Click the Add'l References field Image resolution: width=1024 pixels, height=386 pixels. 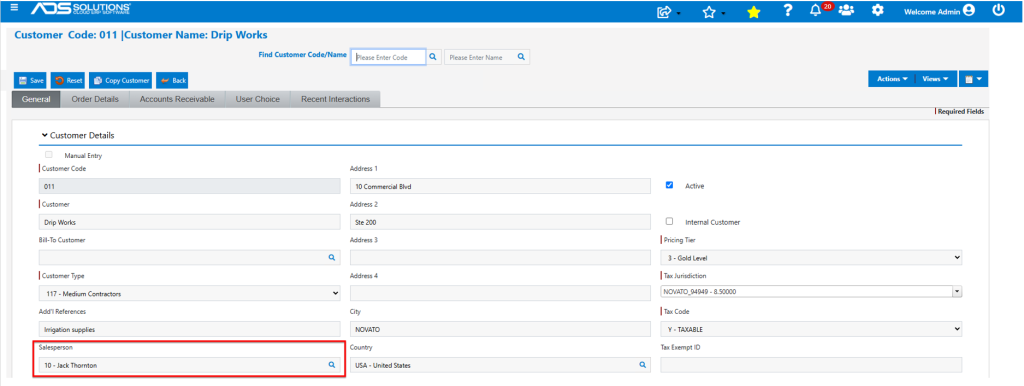click(190, 329)
